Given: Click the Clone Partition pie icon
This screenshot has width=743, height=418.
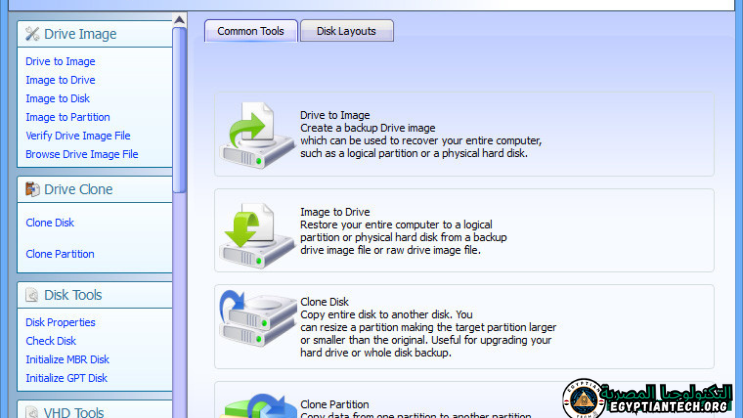Looking at the screenshot, I should (260, 406).
